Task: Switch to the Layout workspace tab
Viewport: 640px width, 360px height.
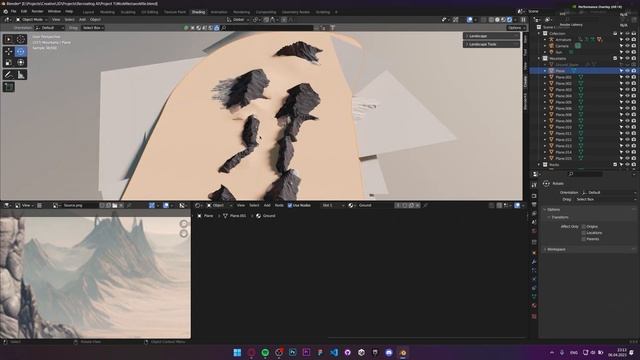Action: pos(88,12)
